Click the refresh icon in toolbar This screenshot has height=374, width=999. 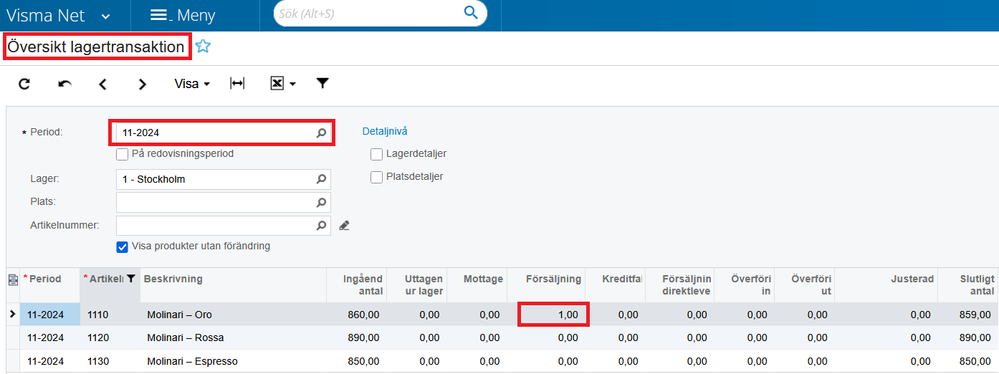pos(24,84)
